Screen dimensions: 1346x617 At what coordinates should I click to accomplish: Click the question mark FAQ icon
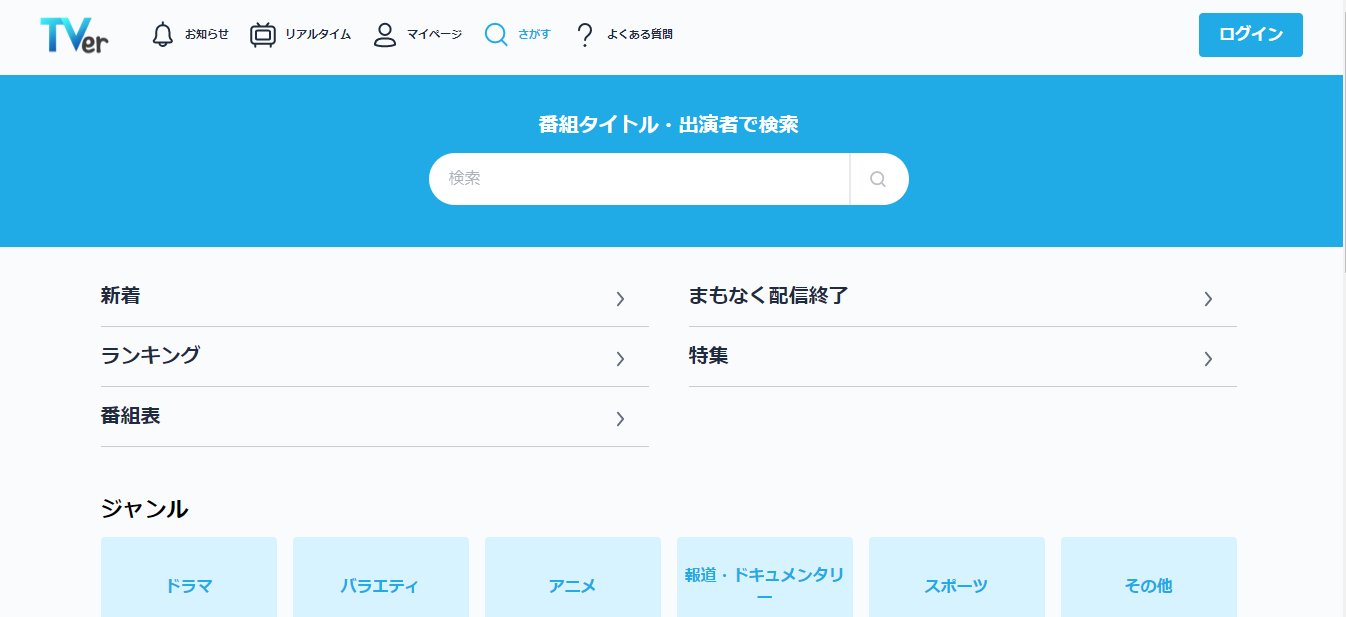pos(585,35)
